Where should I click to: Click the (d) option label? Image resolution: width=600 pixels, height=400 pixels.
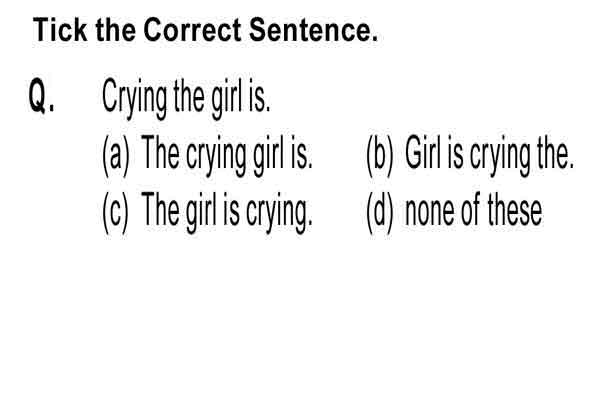(x=380, y=212)
